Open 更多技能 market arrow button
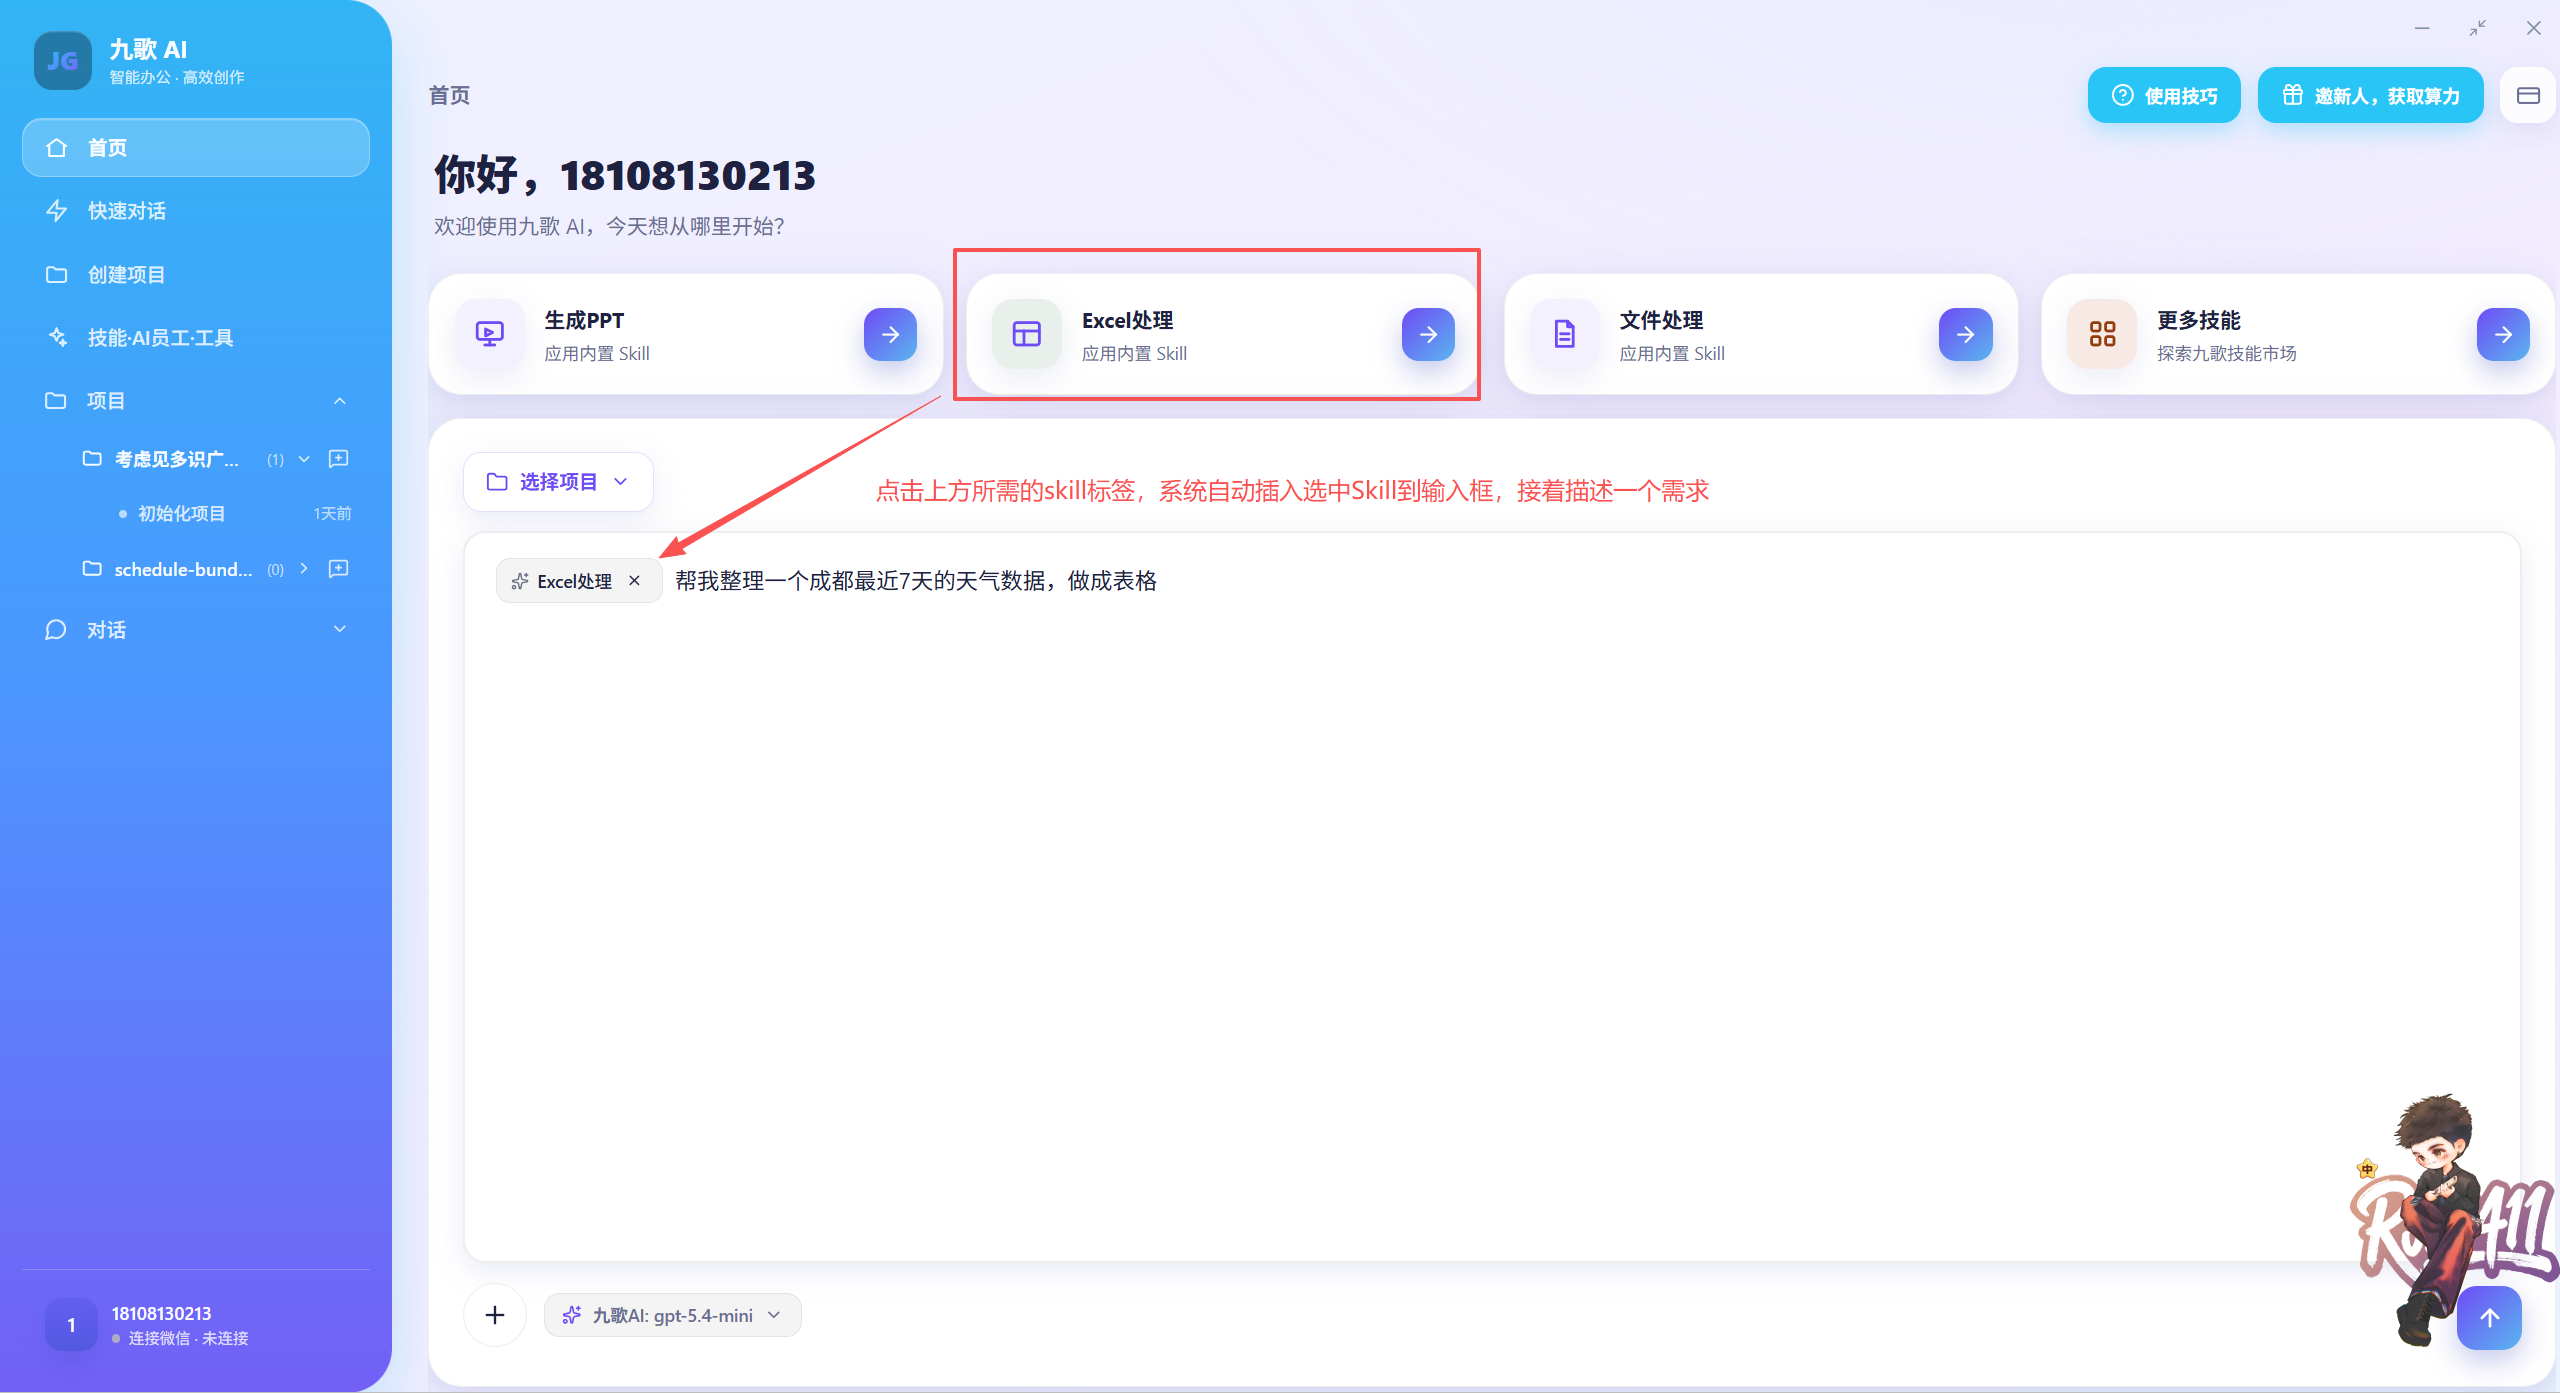 [x=2503, y=334]
